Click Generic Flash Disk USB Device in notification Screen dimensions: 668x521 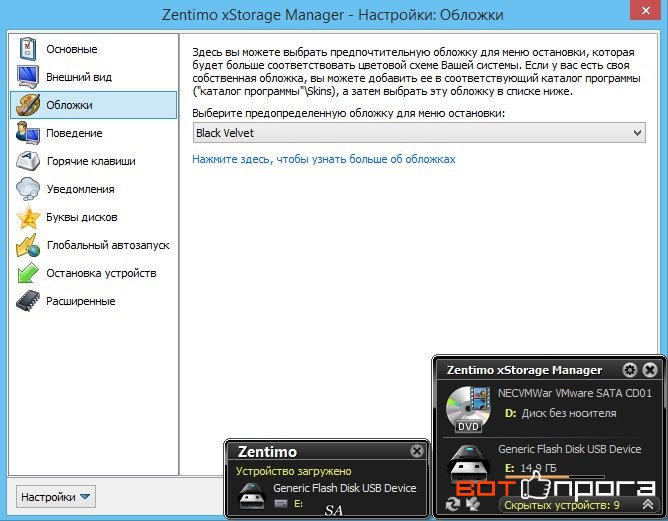pyautogui.click(x=345, y=488)
